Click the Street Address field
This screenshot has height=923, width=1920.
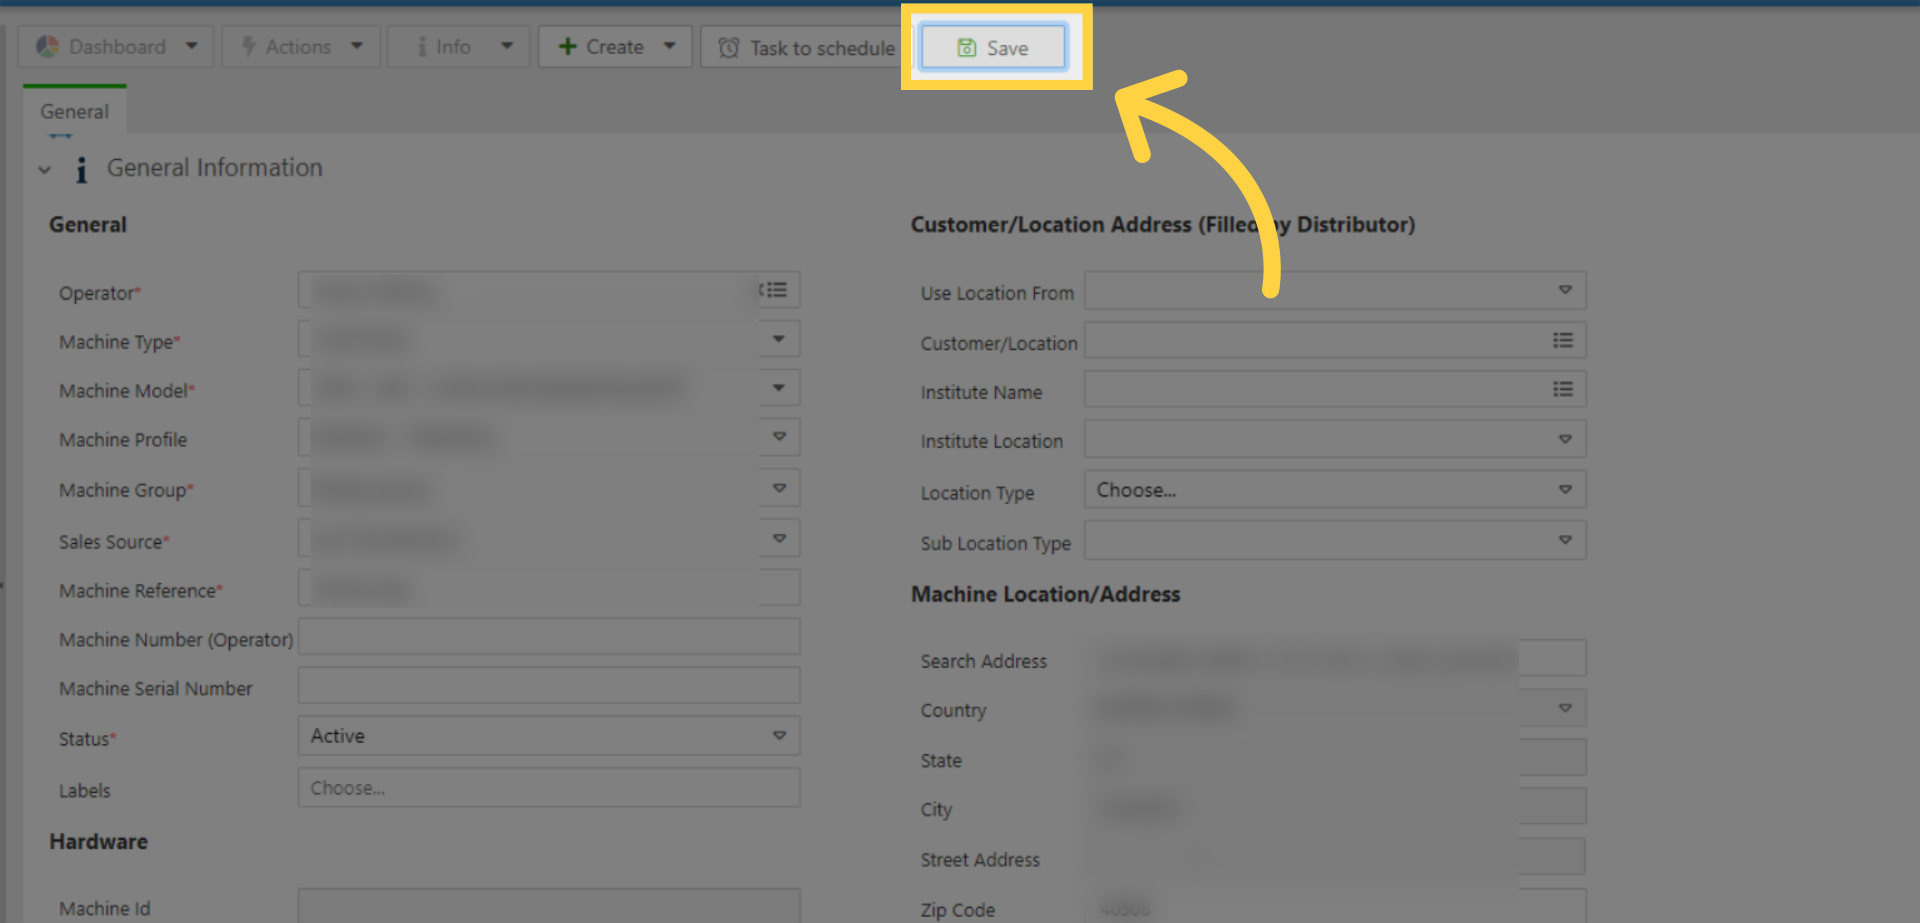[1335, 857]
